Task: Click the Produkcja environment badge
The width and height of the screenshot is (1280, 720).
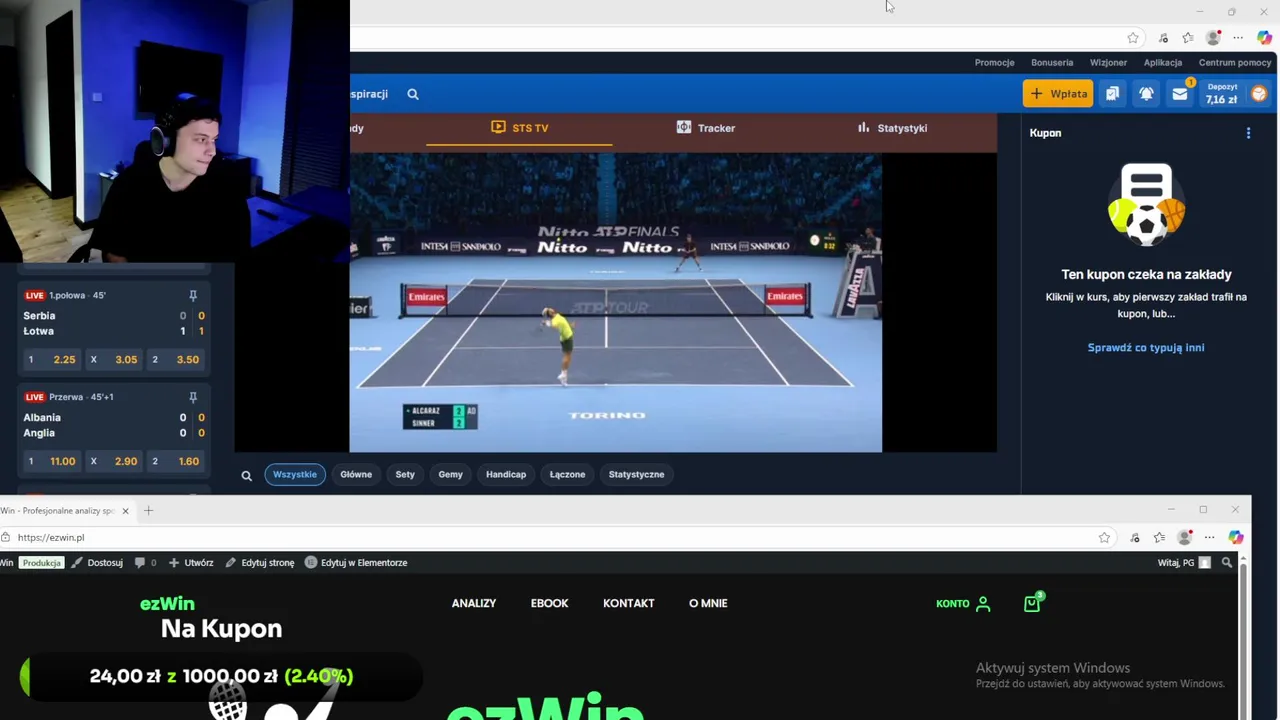Action: (42, 563)
